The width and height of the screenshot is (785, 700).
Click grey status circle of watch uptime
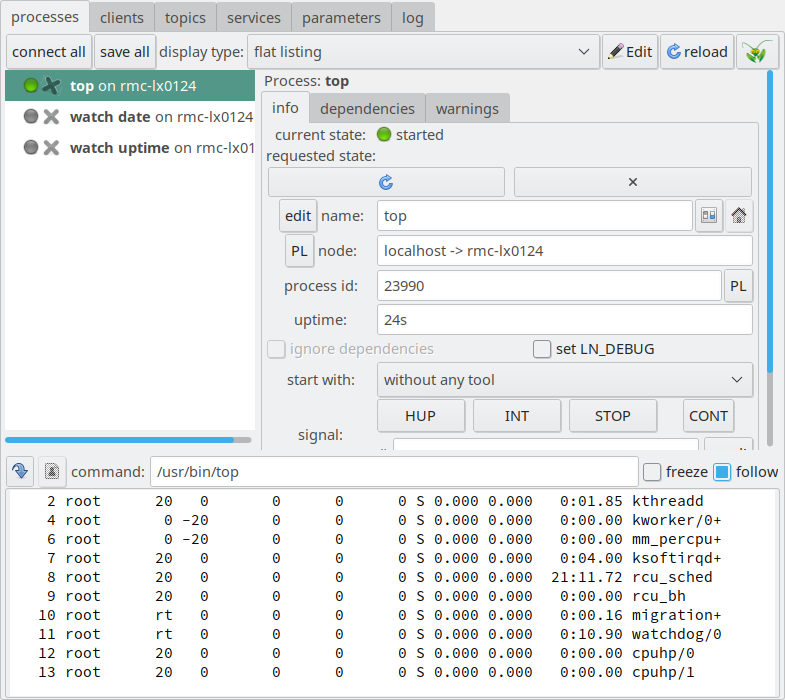pos(31,148)
